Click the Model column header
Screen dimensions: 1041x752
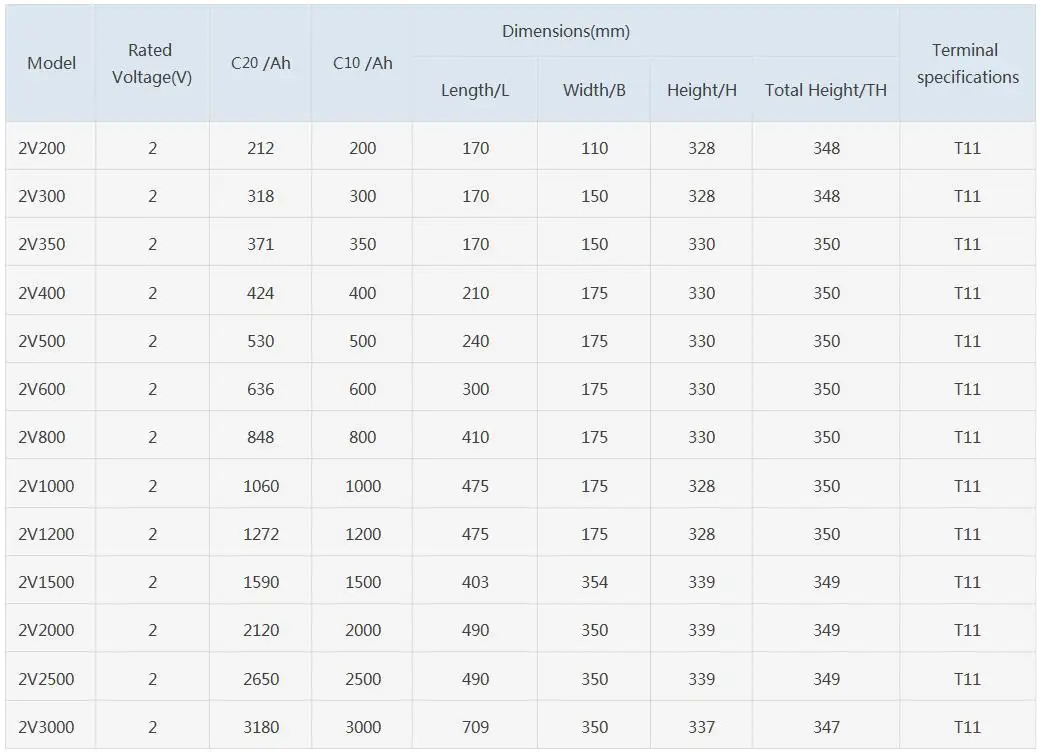tap(52, 63)
